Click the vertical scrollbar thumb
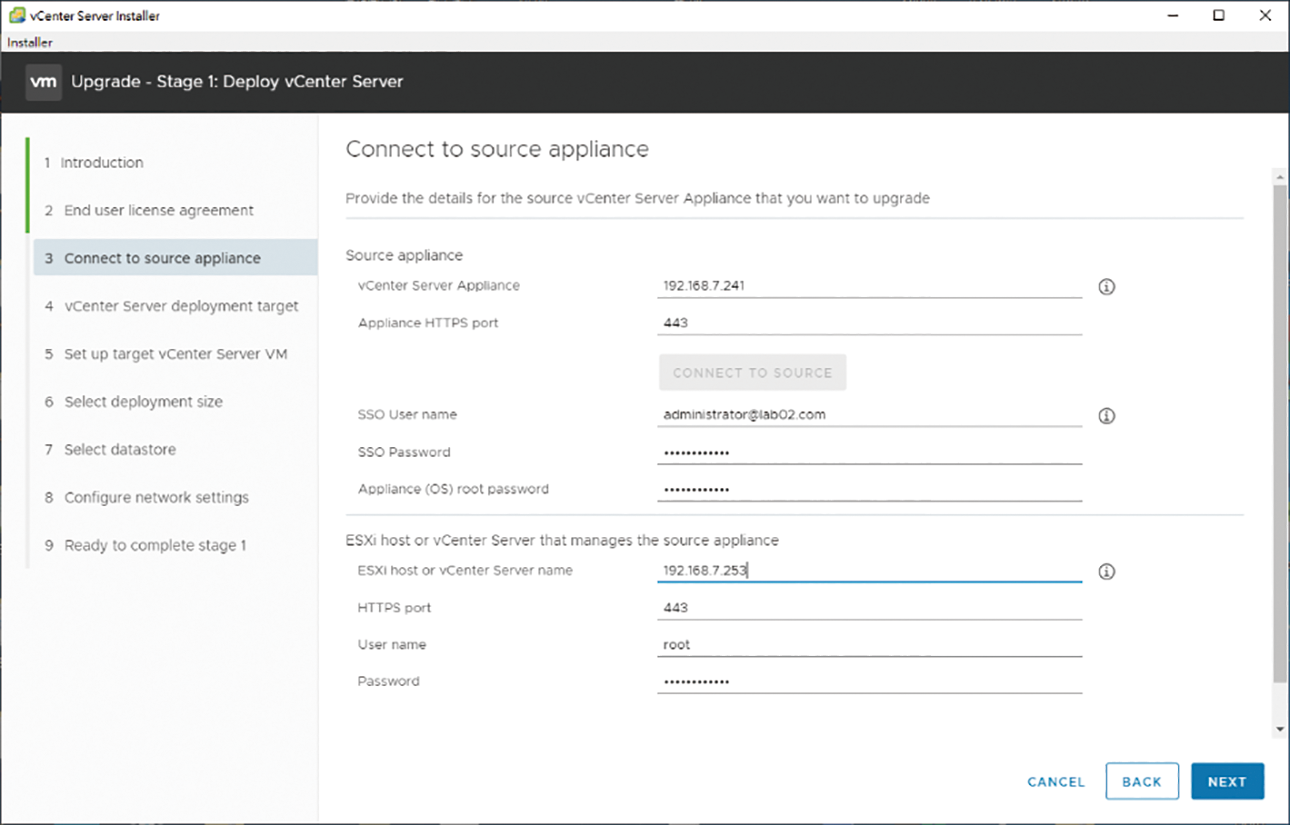 pos(1280,434)
